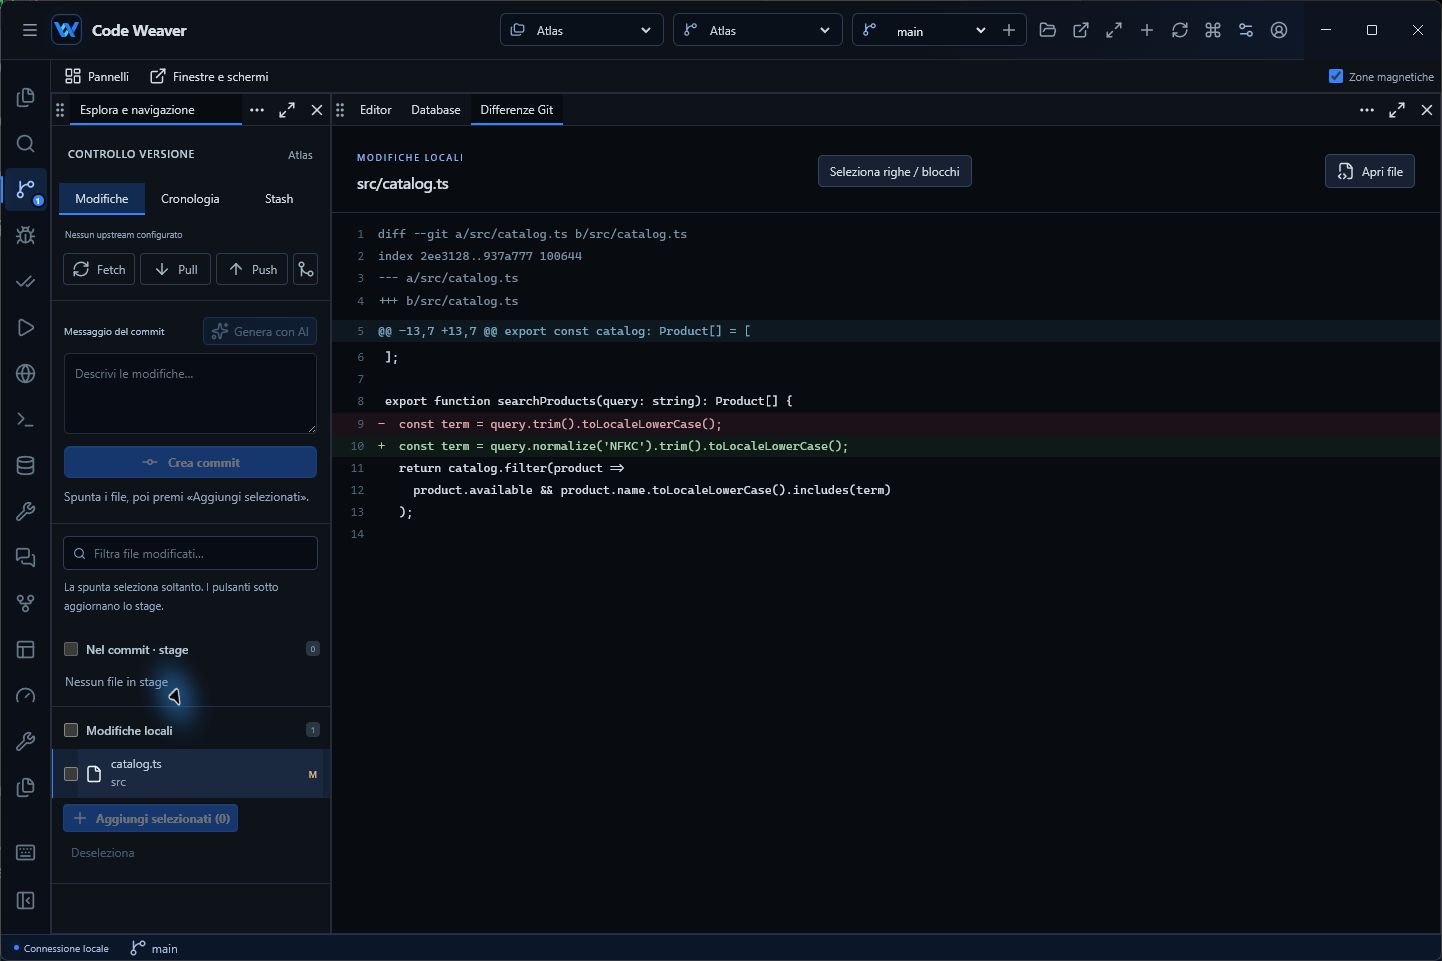The image size is (1442, 961).
Task: Open the keyboard shortcuts icon in sidebar
Action: (x=26, y=852)
